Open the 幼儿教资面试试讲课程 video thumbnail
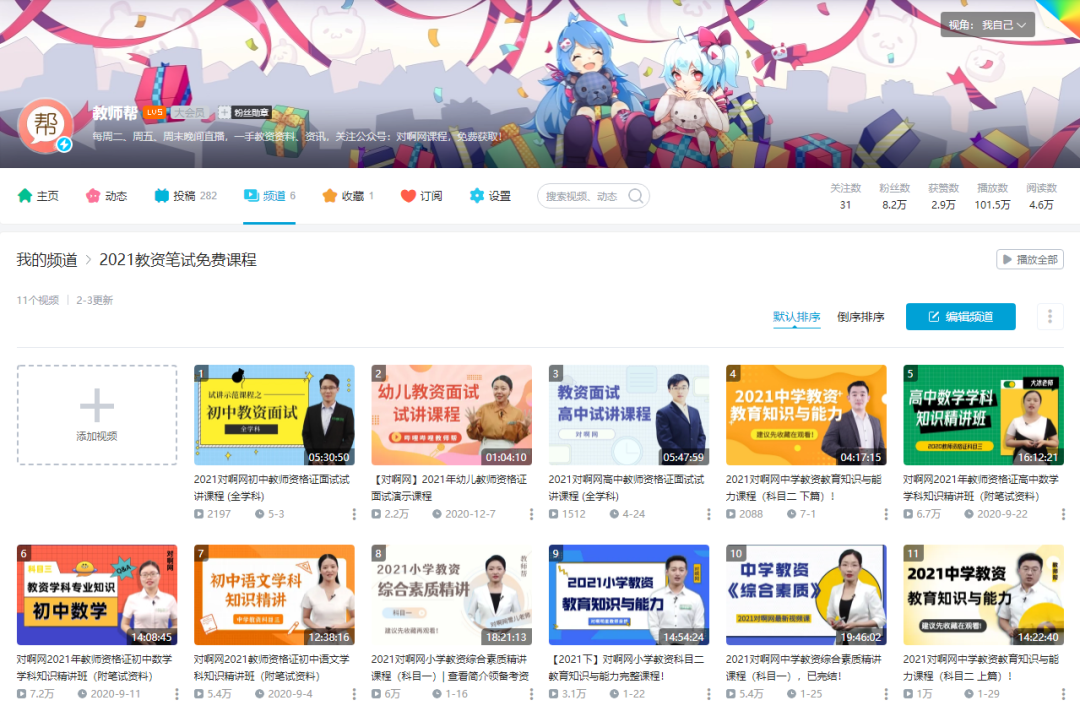The width and height of the screenshot is (1080, 722). coord(451,415)
